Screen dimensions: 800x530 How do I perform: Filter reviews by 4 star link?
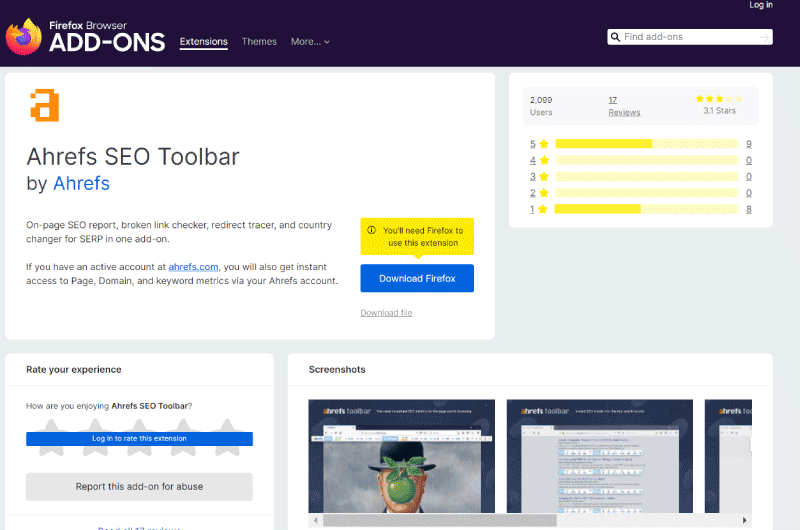tap(533, 160)
